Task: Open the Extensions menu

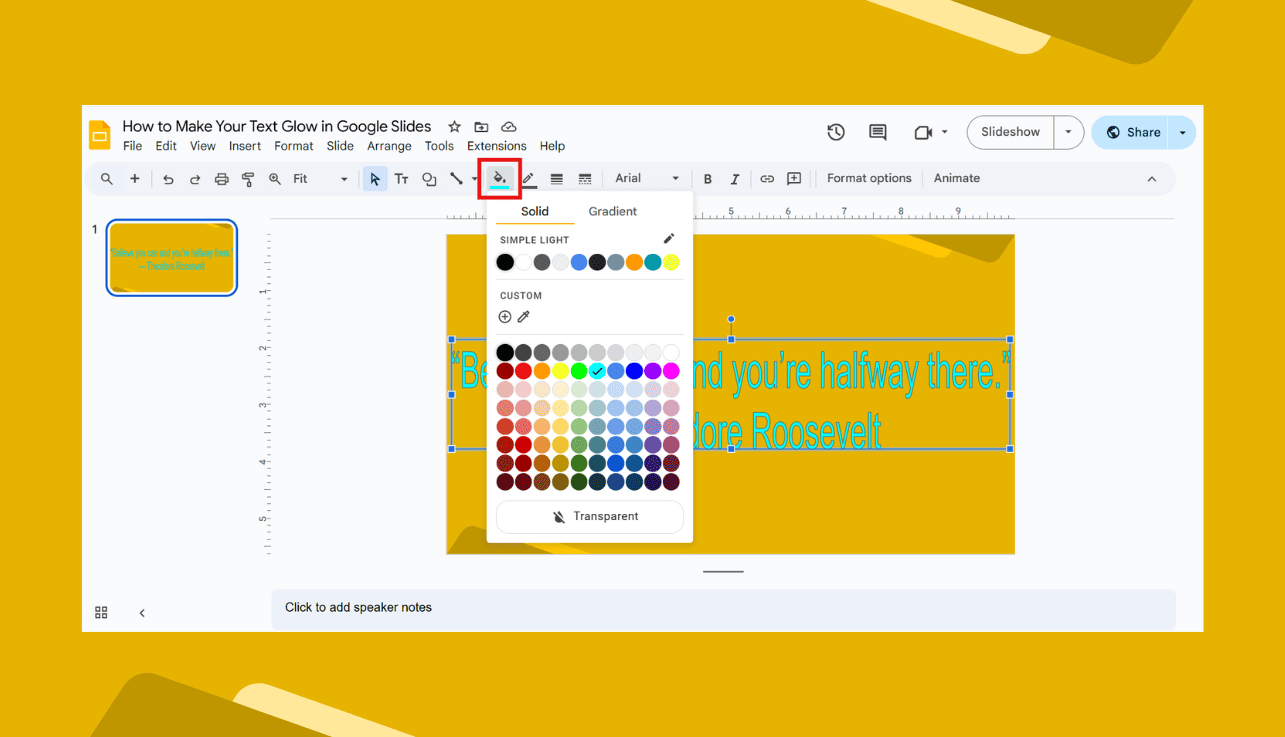Action: [496, 145]
